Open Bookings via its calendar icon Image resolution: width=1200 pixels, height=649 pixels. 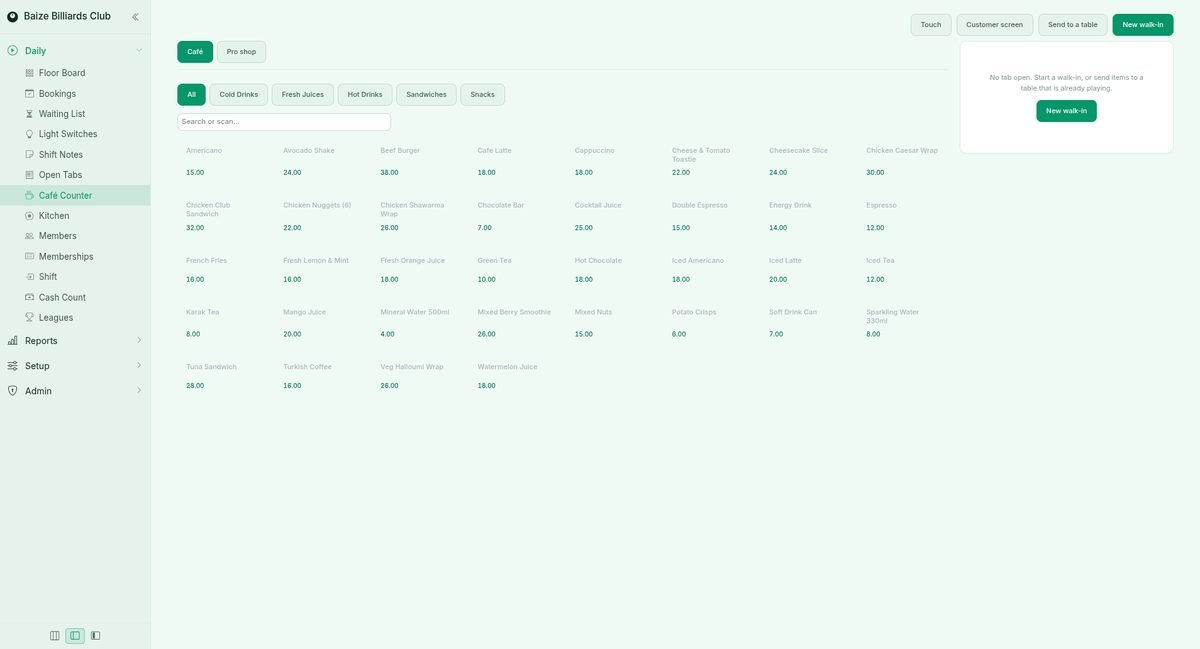pos(29,93)
